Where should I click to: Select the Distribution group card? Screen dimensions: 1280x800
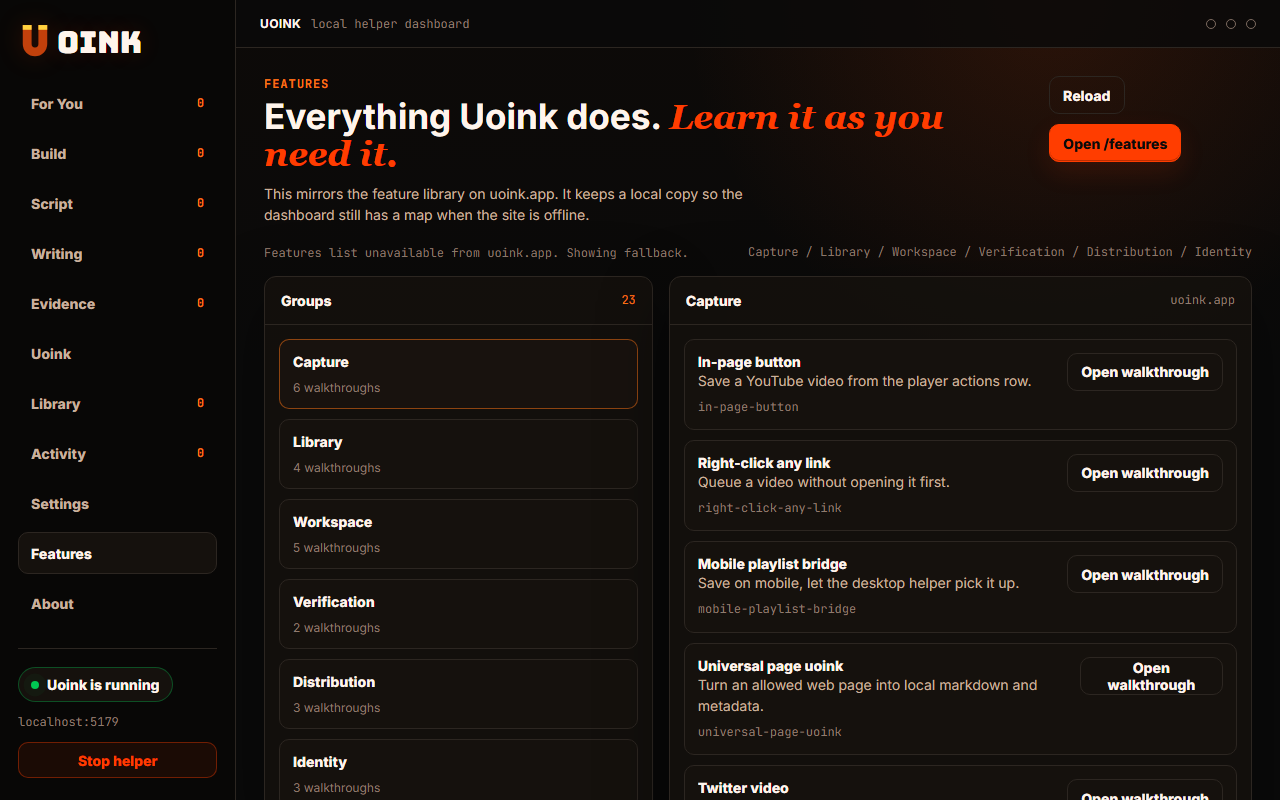(458, 694)
